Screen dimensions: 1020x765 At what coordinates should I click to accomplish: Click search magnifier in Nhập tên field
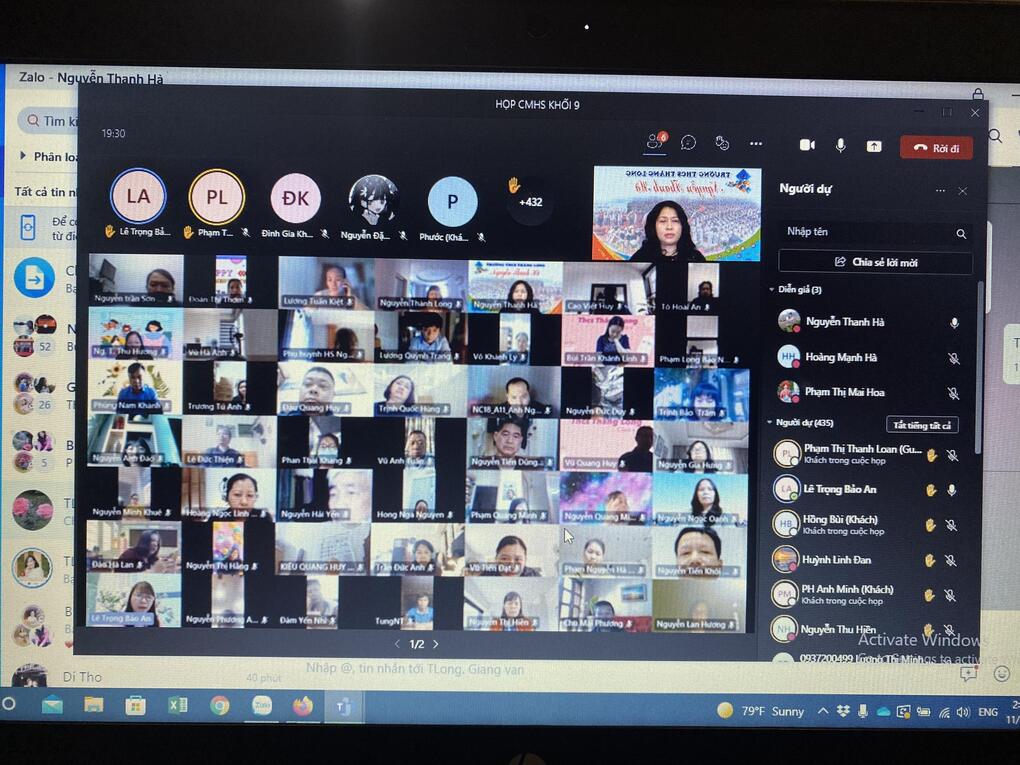961,234
